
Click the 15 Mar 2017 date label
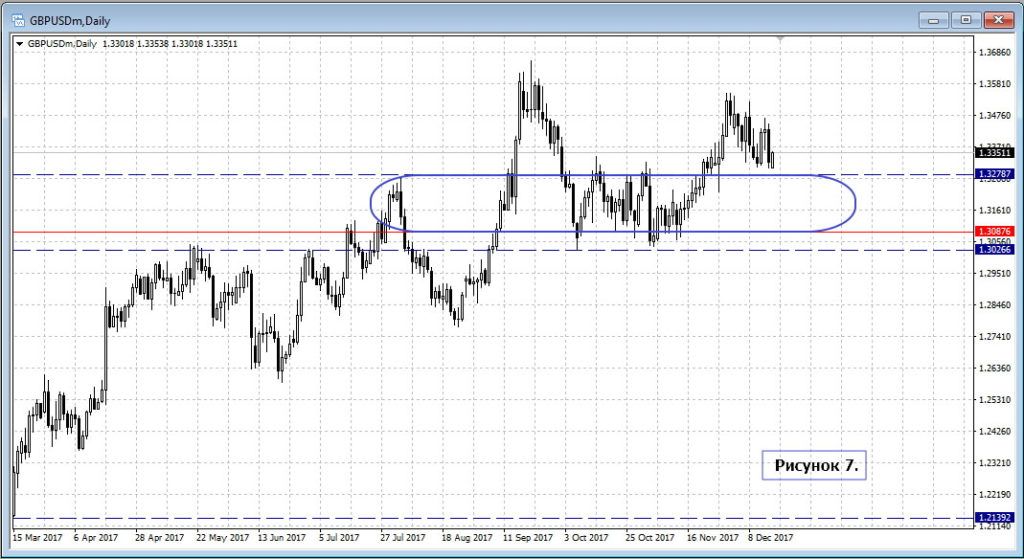38,537
